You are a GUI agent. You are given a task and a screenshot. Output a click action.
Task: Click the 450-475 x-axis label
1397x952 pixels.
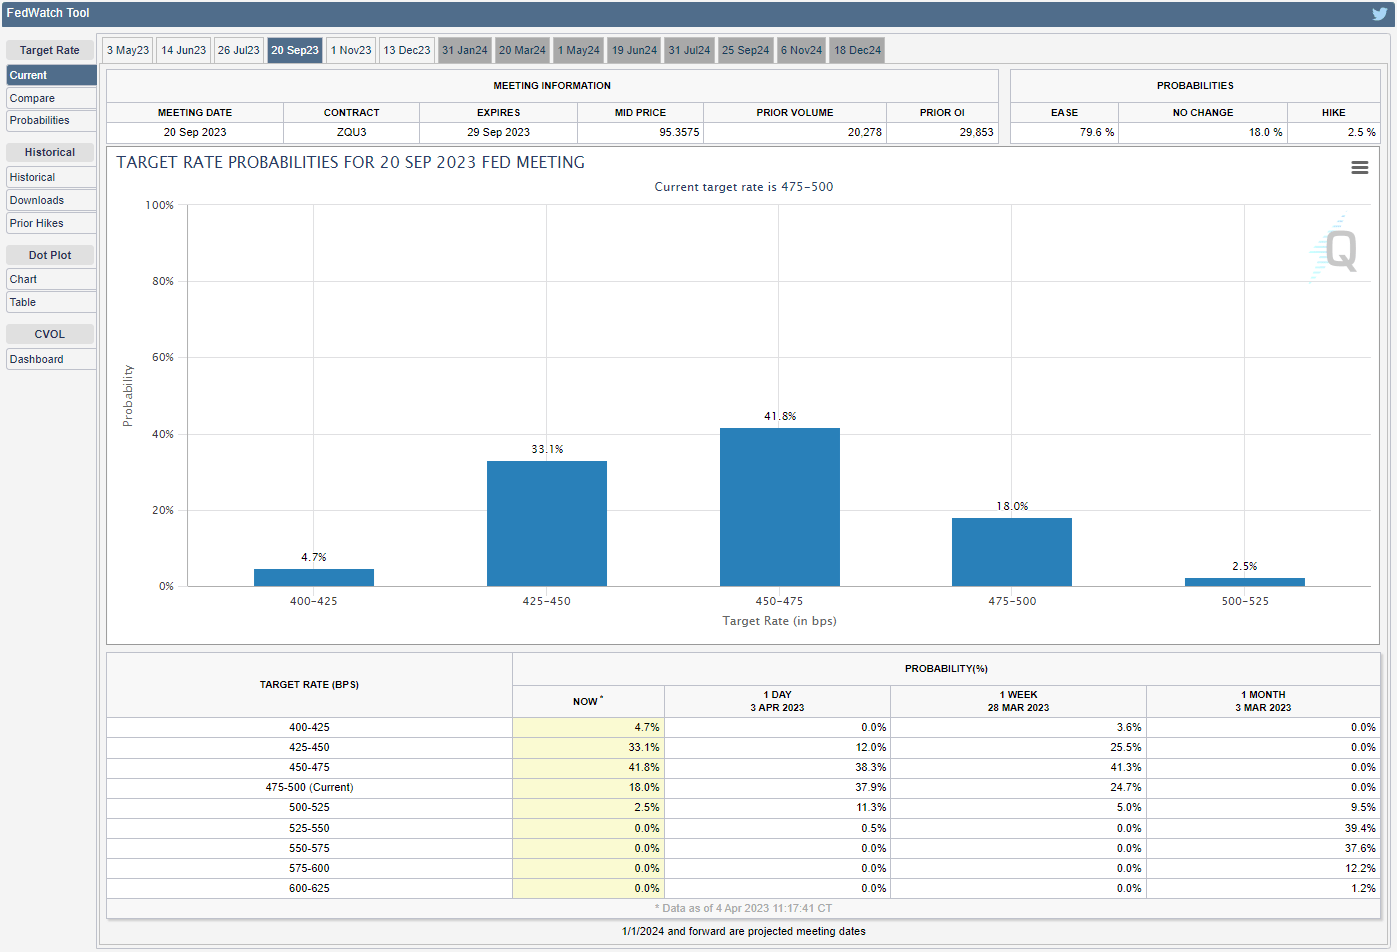point(779,601)
